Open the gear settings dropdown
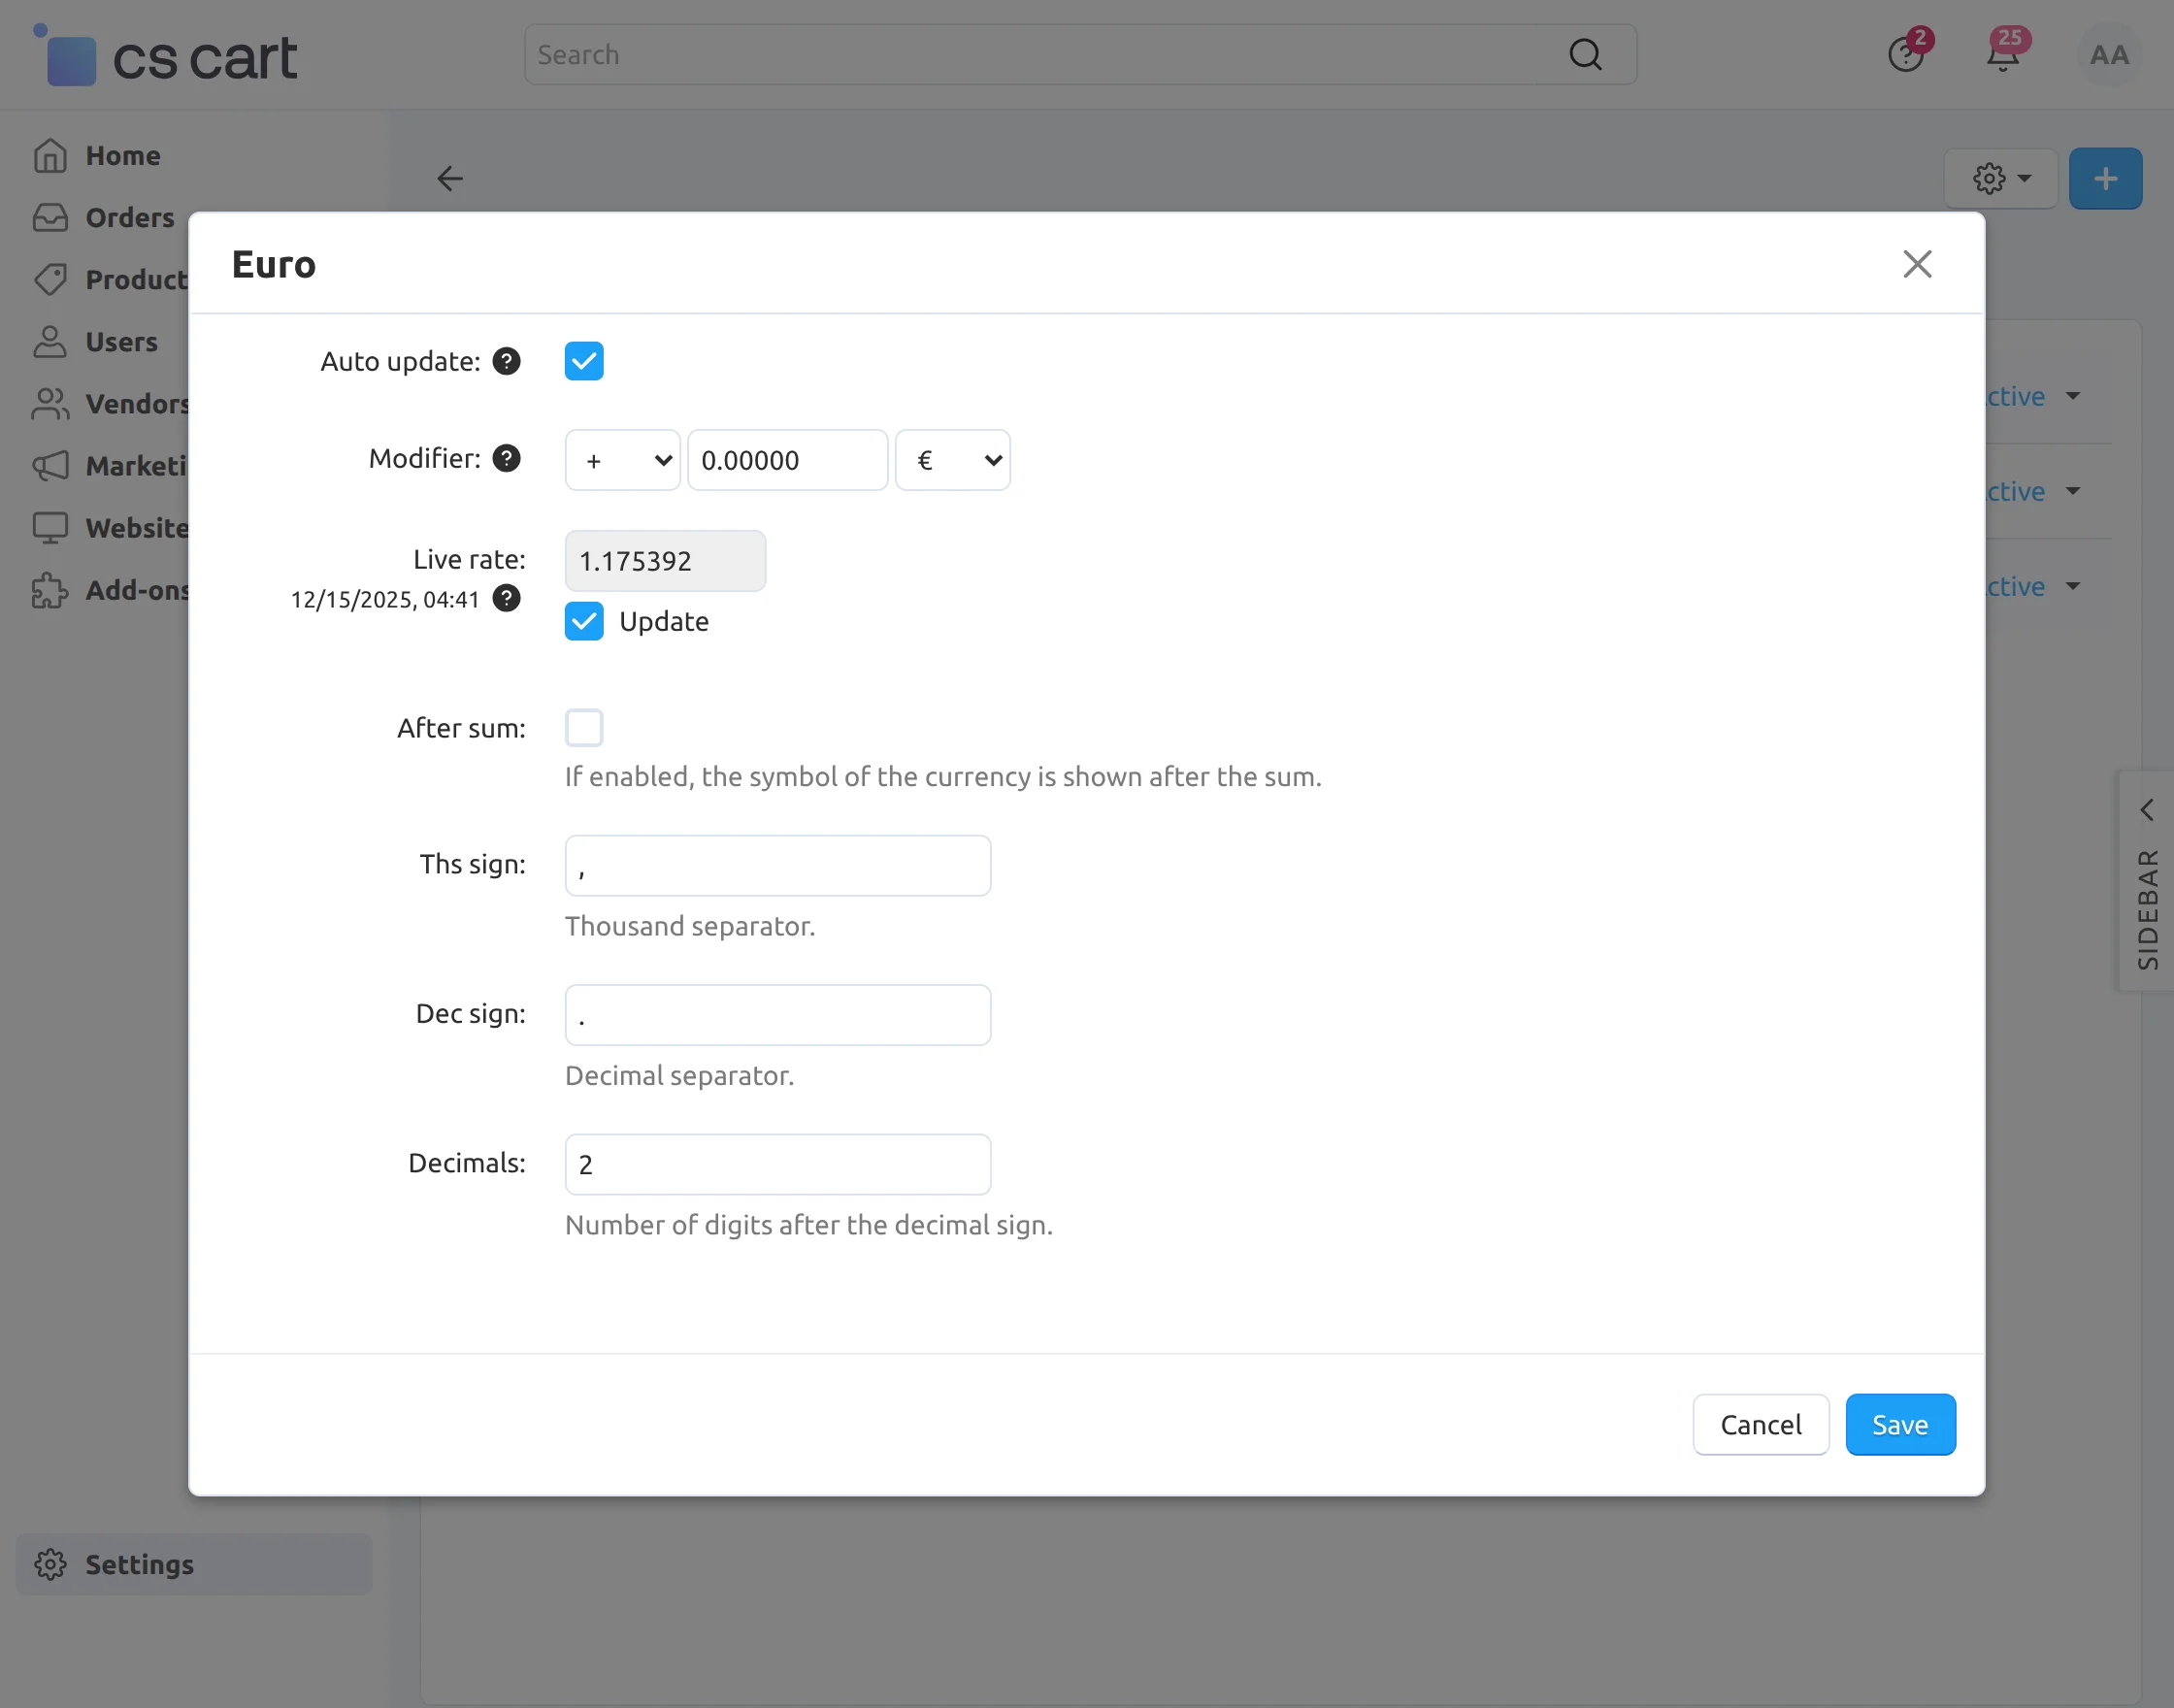 pos(2000,179)
